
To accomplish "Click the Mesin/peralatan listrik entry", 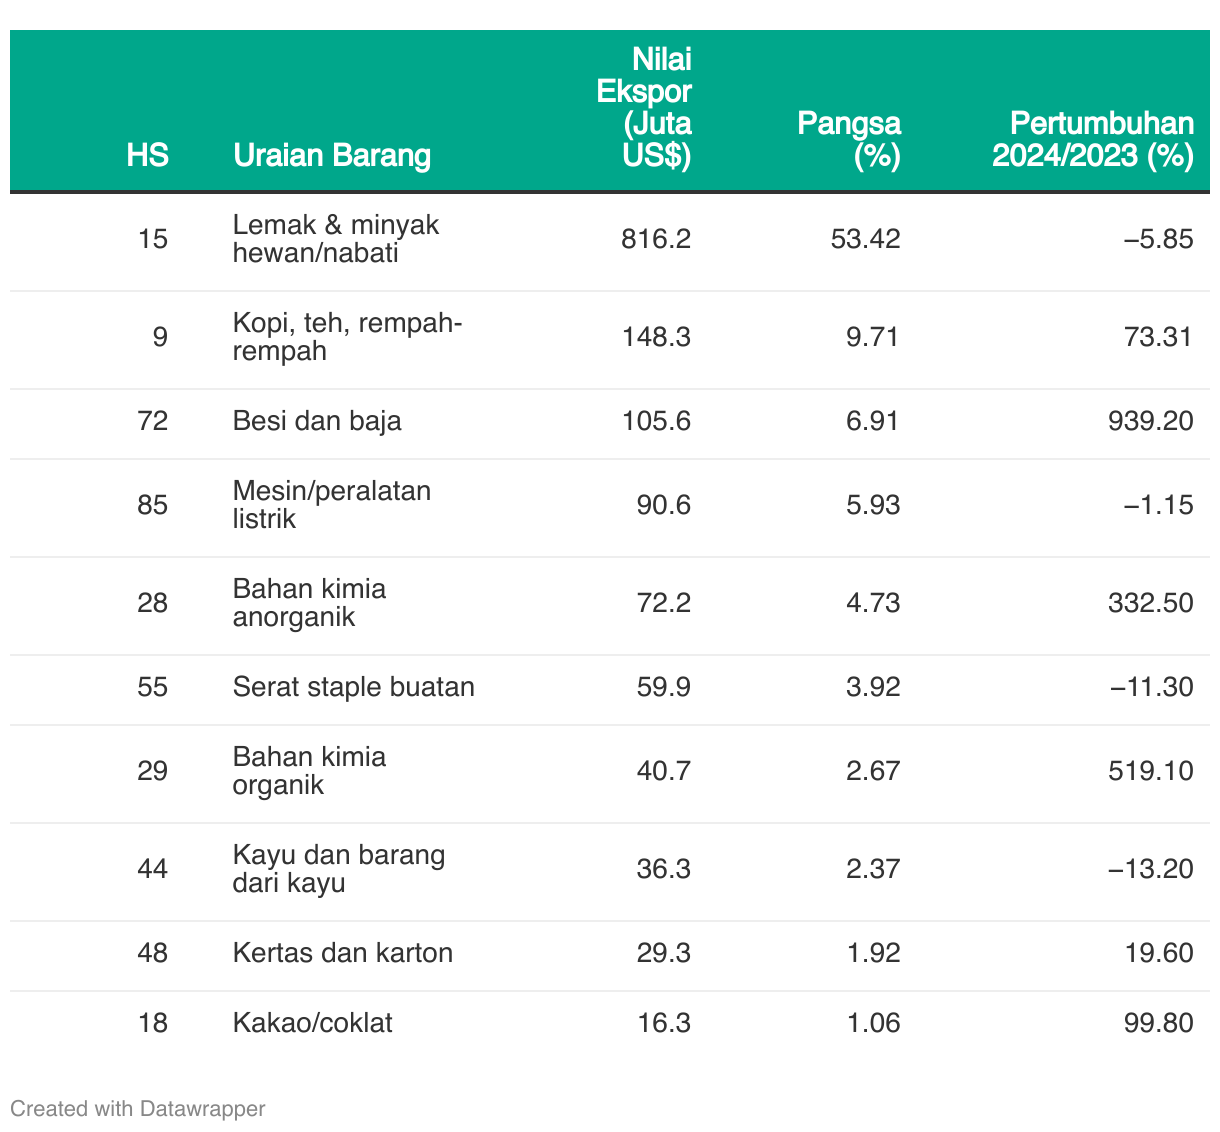I will pyautogui.click(x=332, y=505).
